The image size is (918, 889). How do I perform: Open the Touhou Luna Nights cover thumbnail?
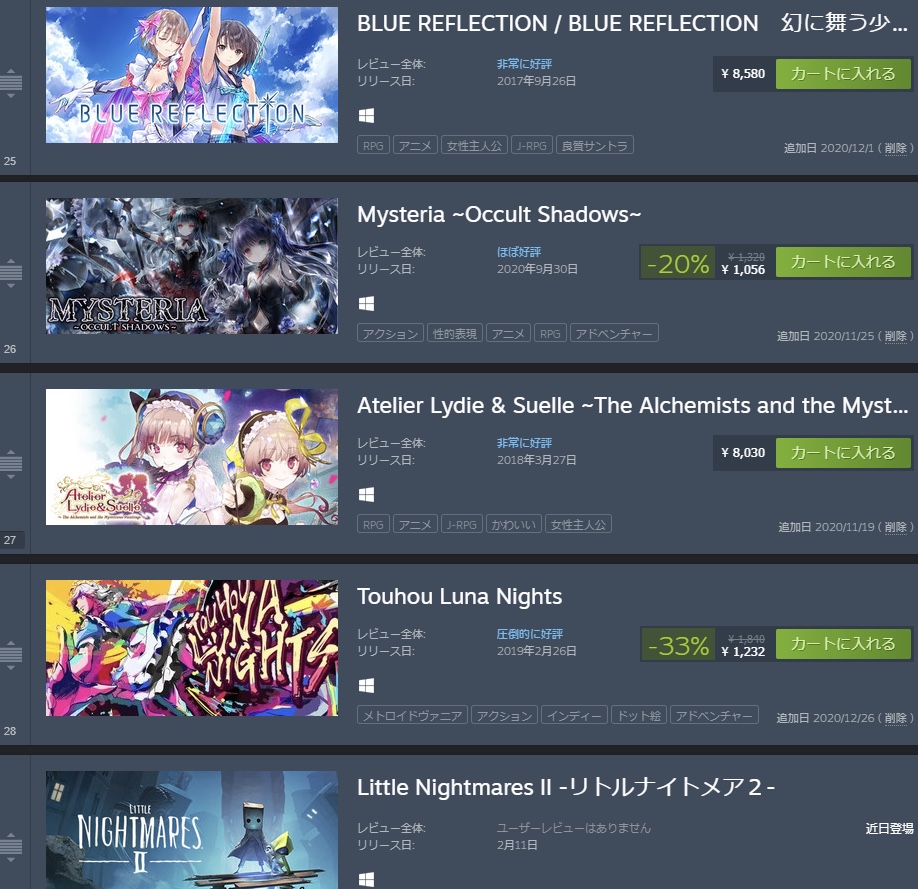pyautogui.click(x=192, y=648)
